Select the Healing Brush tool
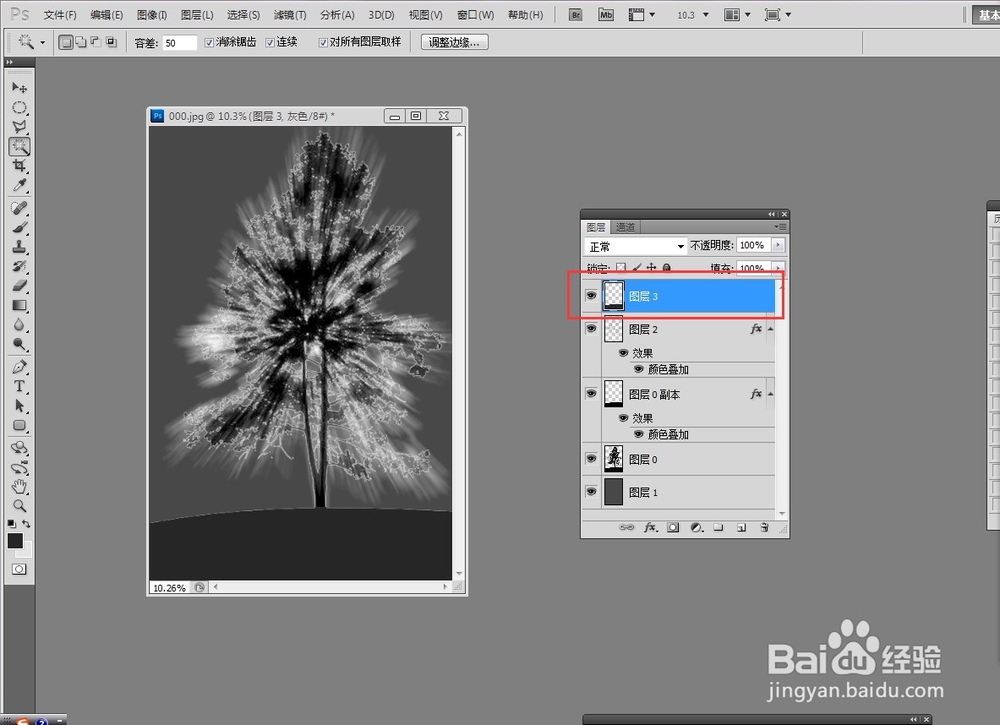 tap(19, 208)
